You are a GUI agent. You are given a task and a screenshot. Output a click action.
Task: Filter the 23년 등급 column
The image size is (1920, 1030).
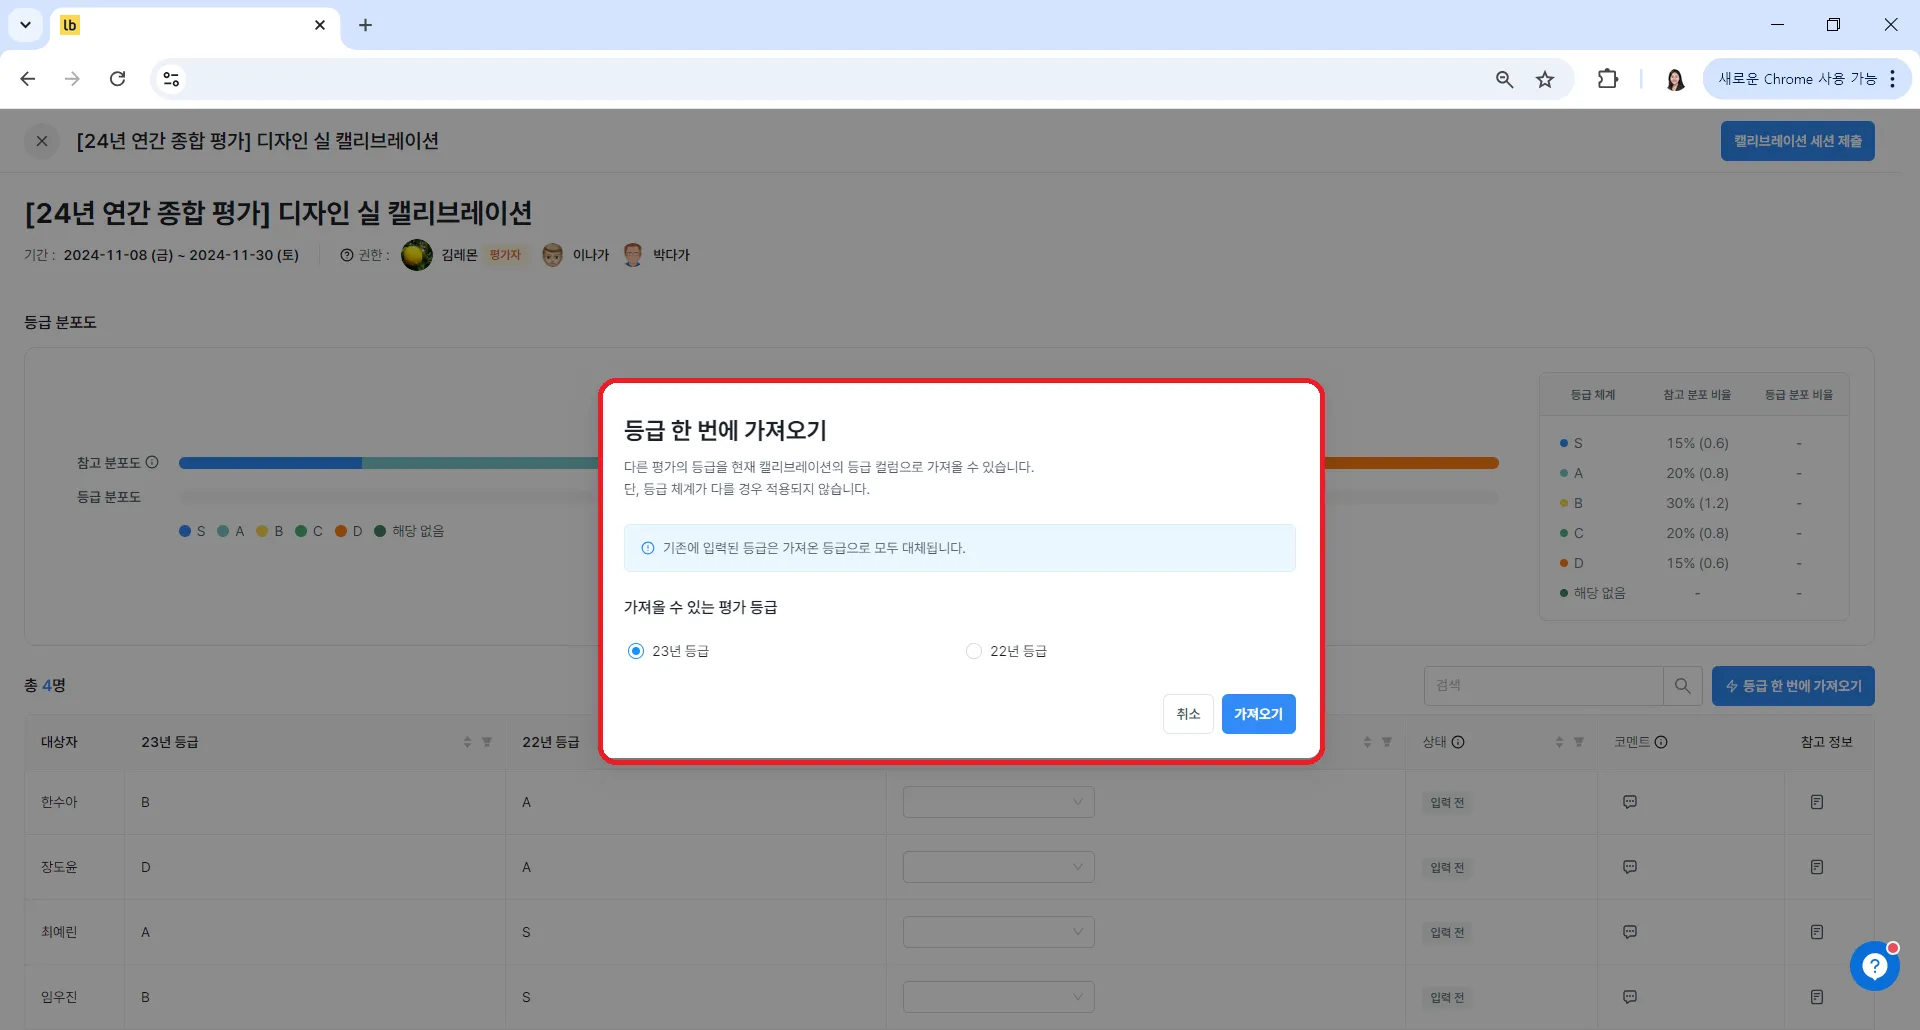coord(487,742)
